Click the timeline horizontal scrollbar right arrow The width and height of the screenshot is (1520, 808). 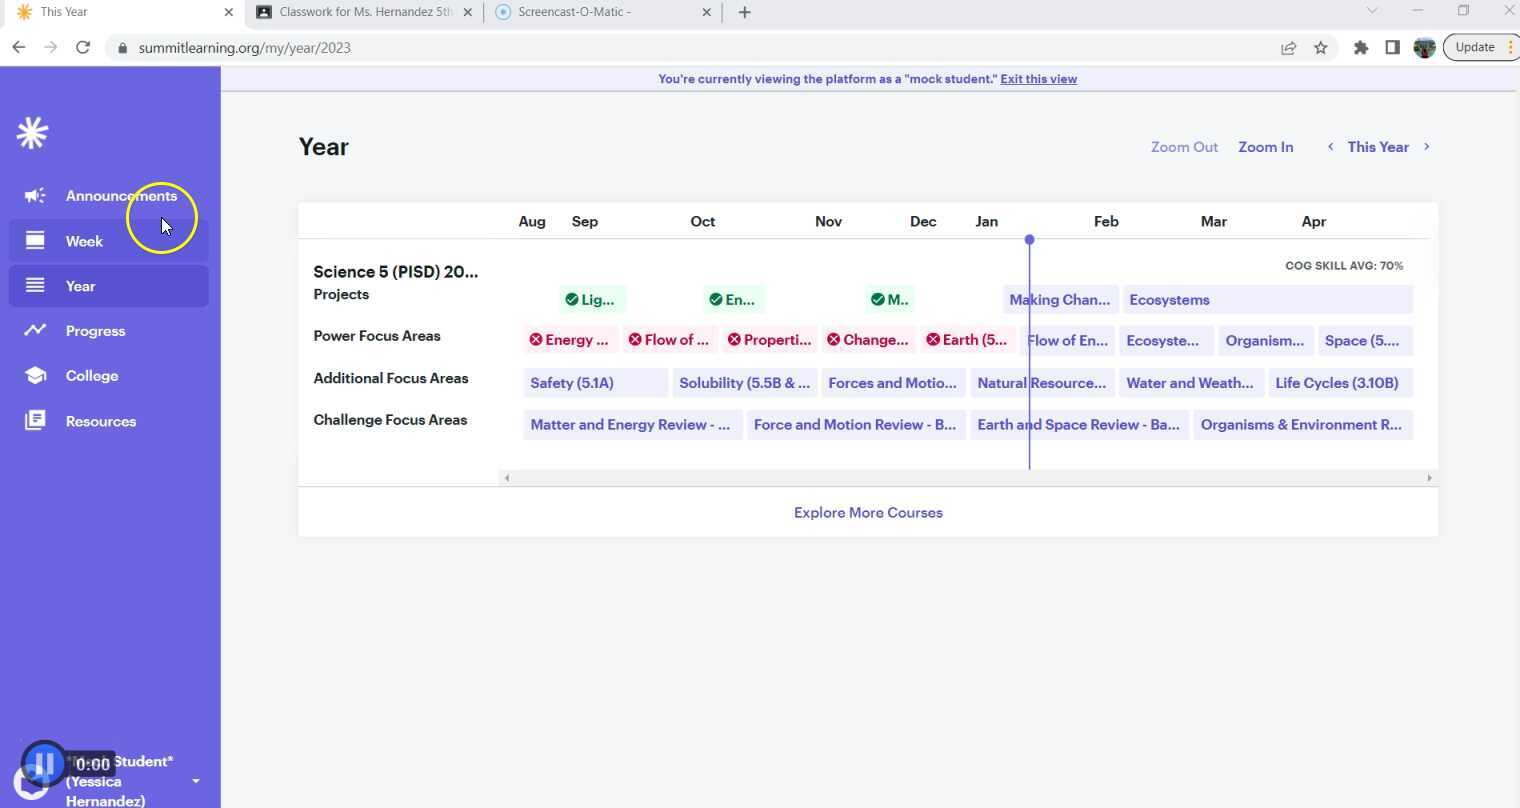1429,478
